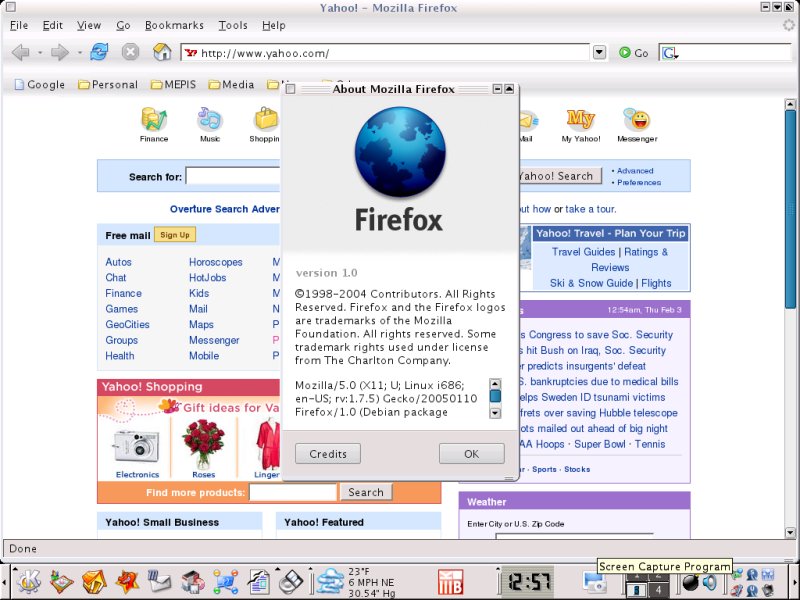Open the Home page icon
The image size is (800, 600).
click(162, 52)
